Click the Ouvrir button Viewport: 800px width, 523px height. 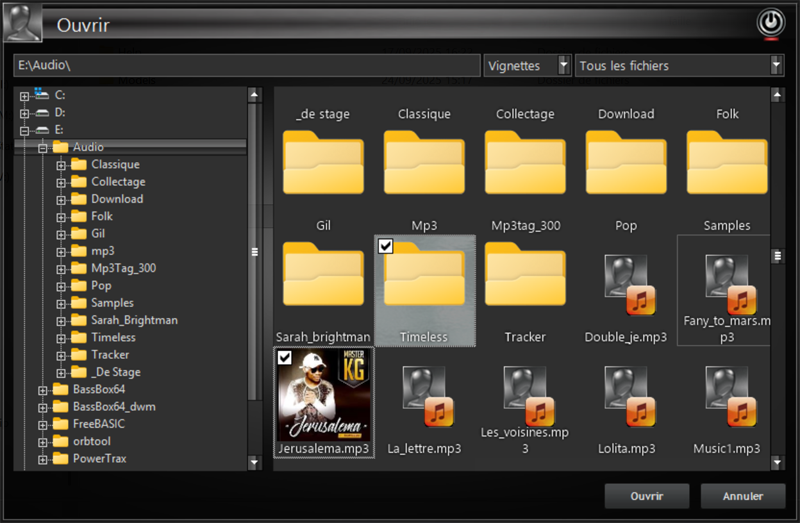(647, 496)
